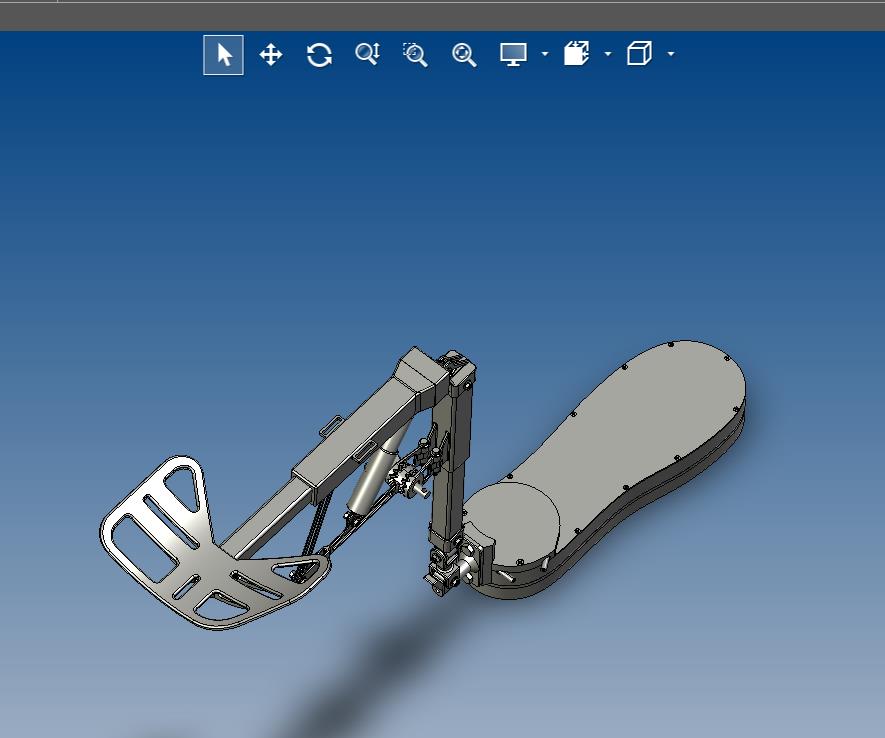Select the arrow pointer tool

[224, 55]
